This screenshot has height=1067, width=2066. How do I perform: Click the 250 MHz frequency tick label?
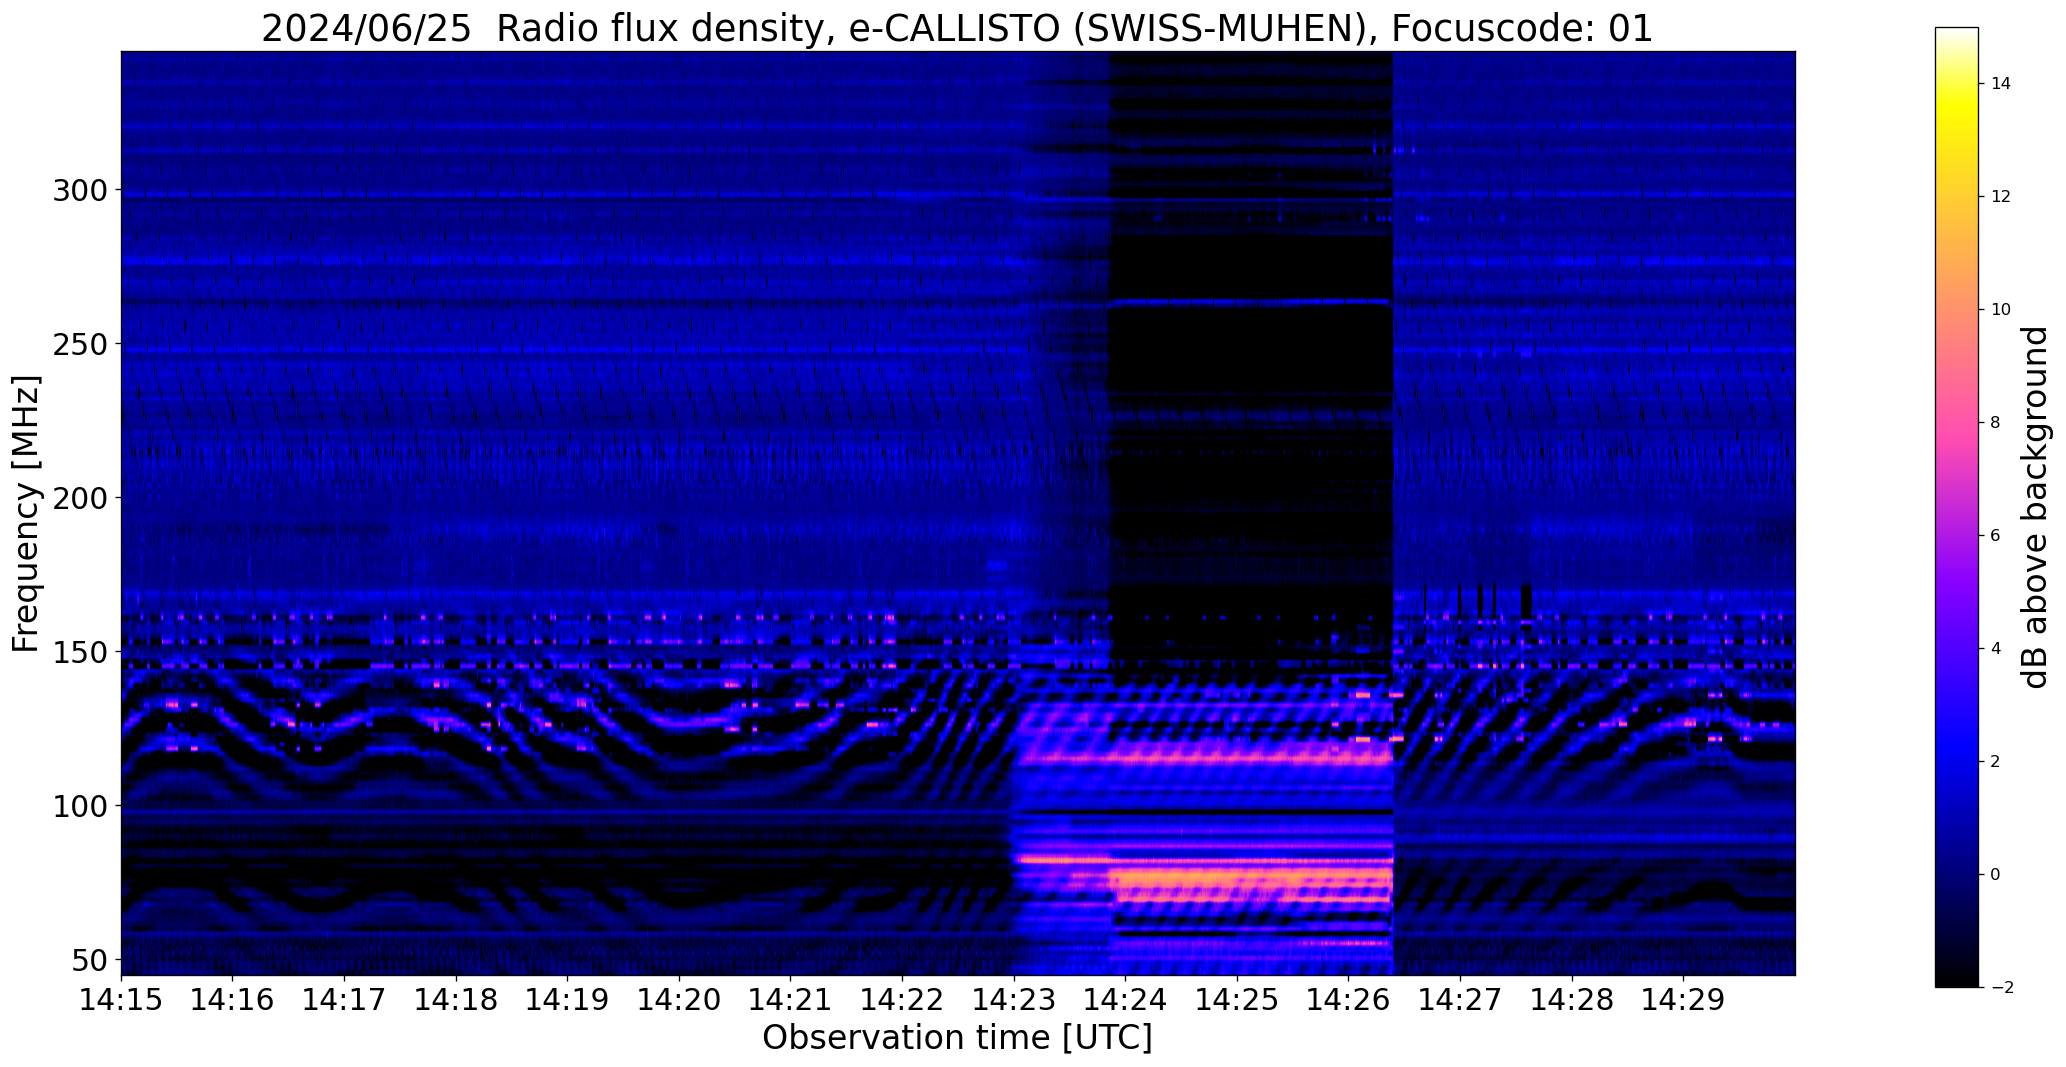pos(81,344)
